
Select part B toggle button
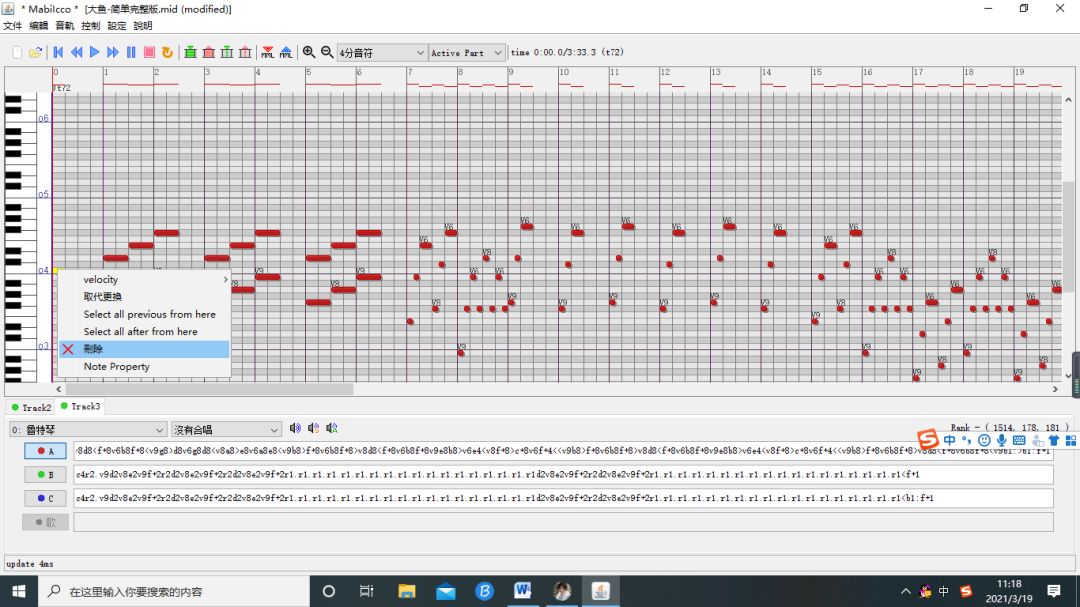pos(45,475)
